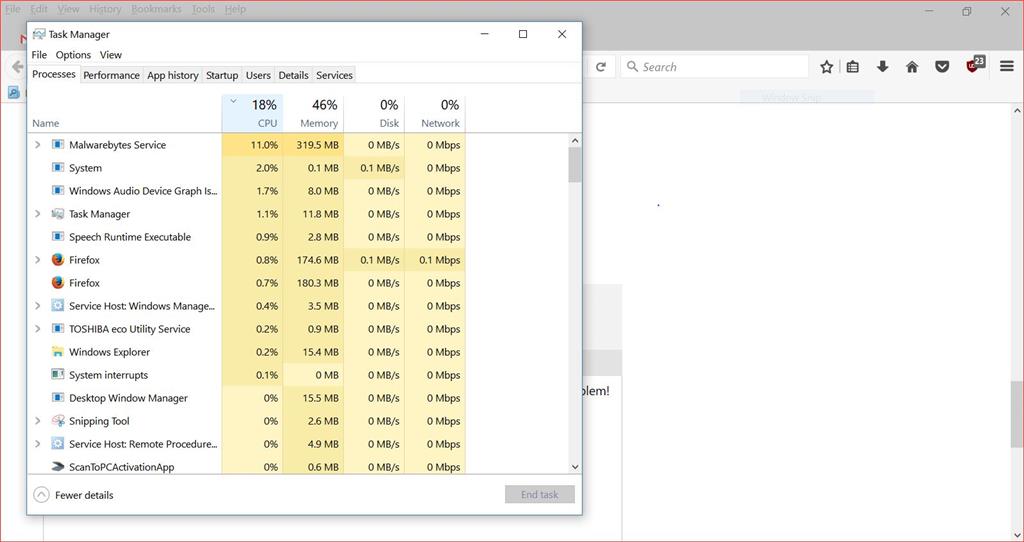
Task: Click the Desktop Window Manager icon
Action: (x=57, y=398)
